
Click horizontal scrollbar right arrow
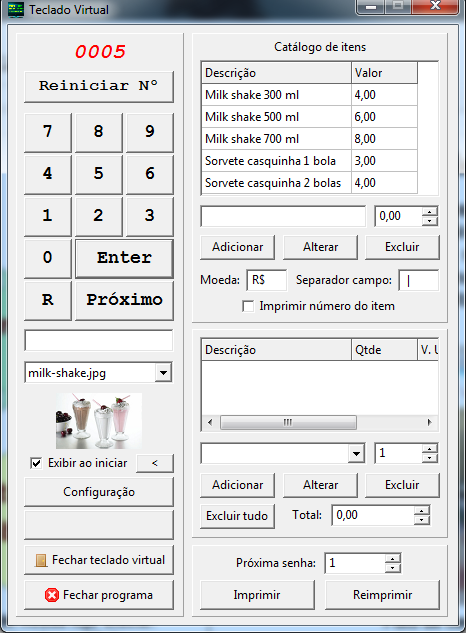[x=430, y=423]
